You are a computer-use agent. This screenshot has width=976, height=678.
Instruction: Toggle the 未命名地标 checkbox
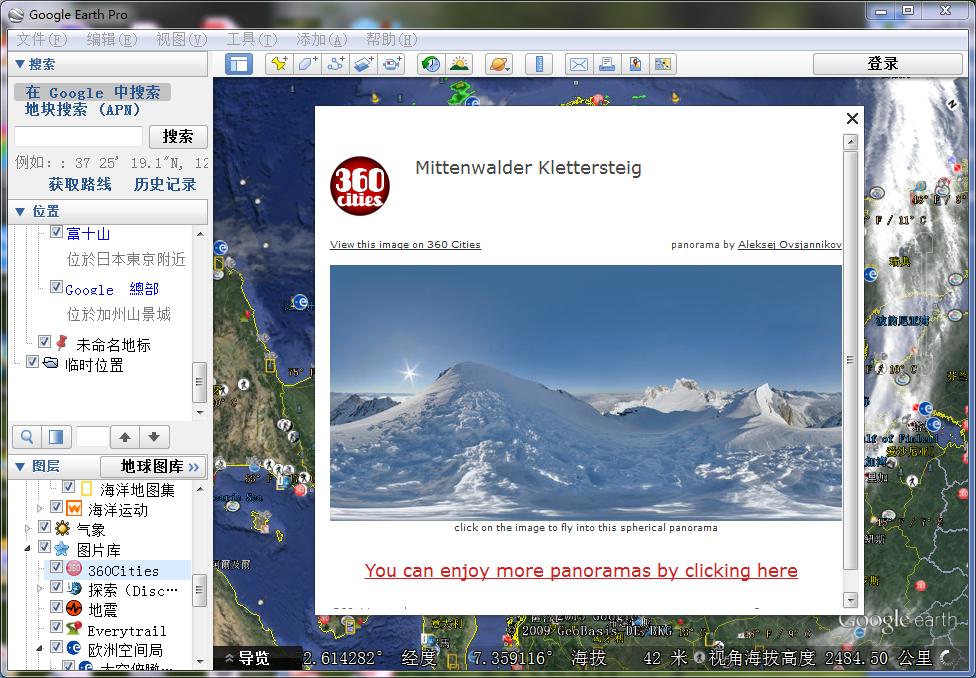44,342
